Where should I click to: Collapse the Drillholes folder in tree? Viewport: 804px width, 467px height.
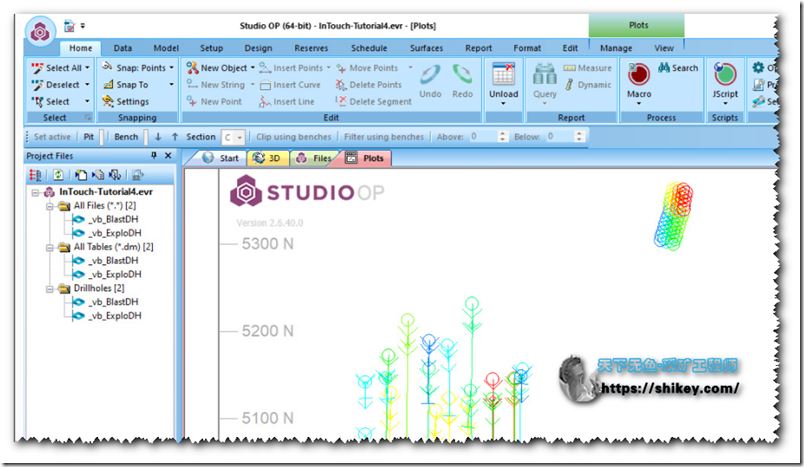(49, 288)
